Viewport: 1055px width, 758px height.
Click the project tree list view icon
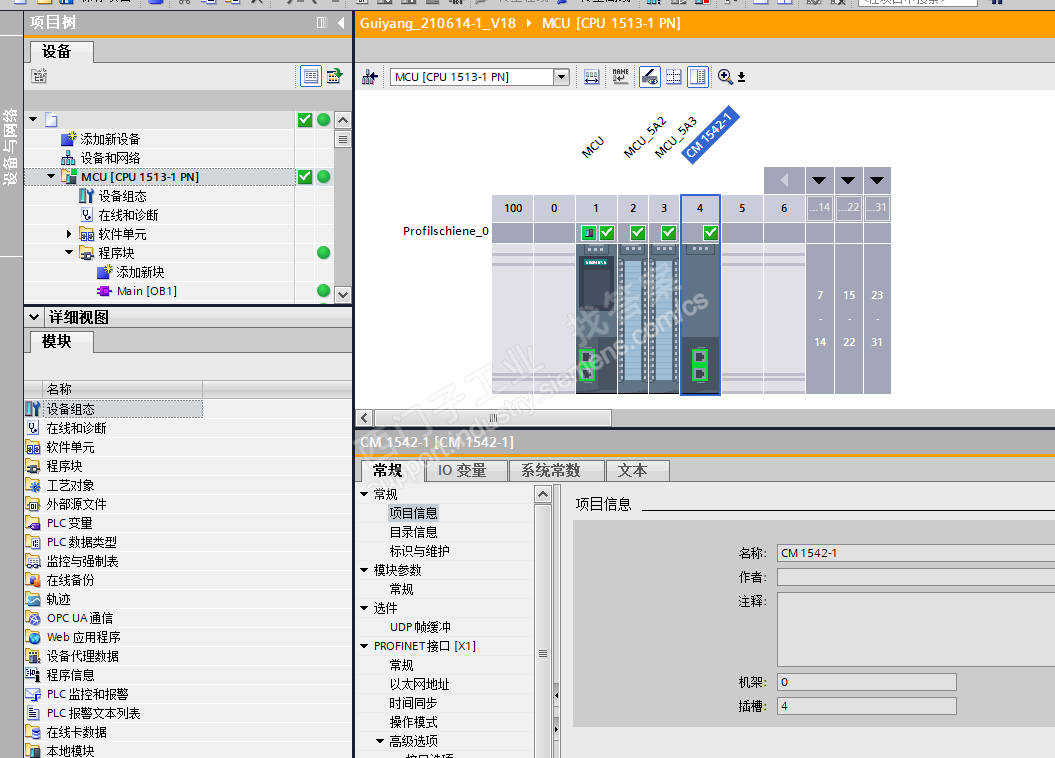(310, 77)
